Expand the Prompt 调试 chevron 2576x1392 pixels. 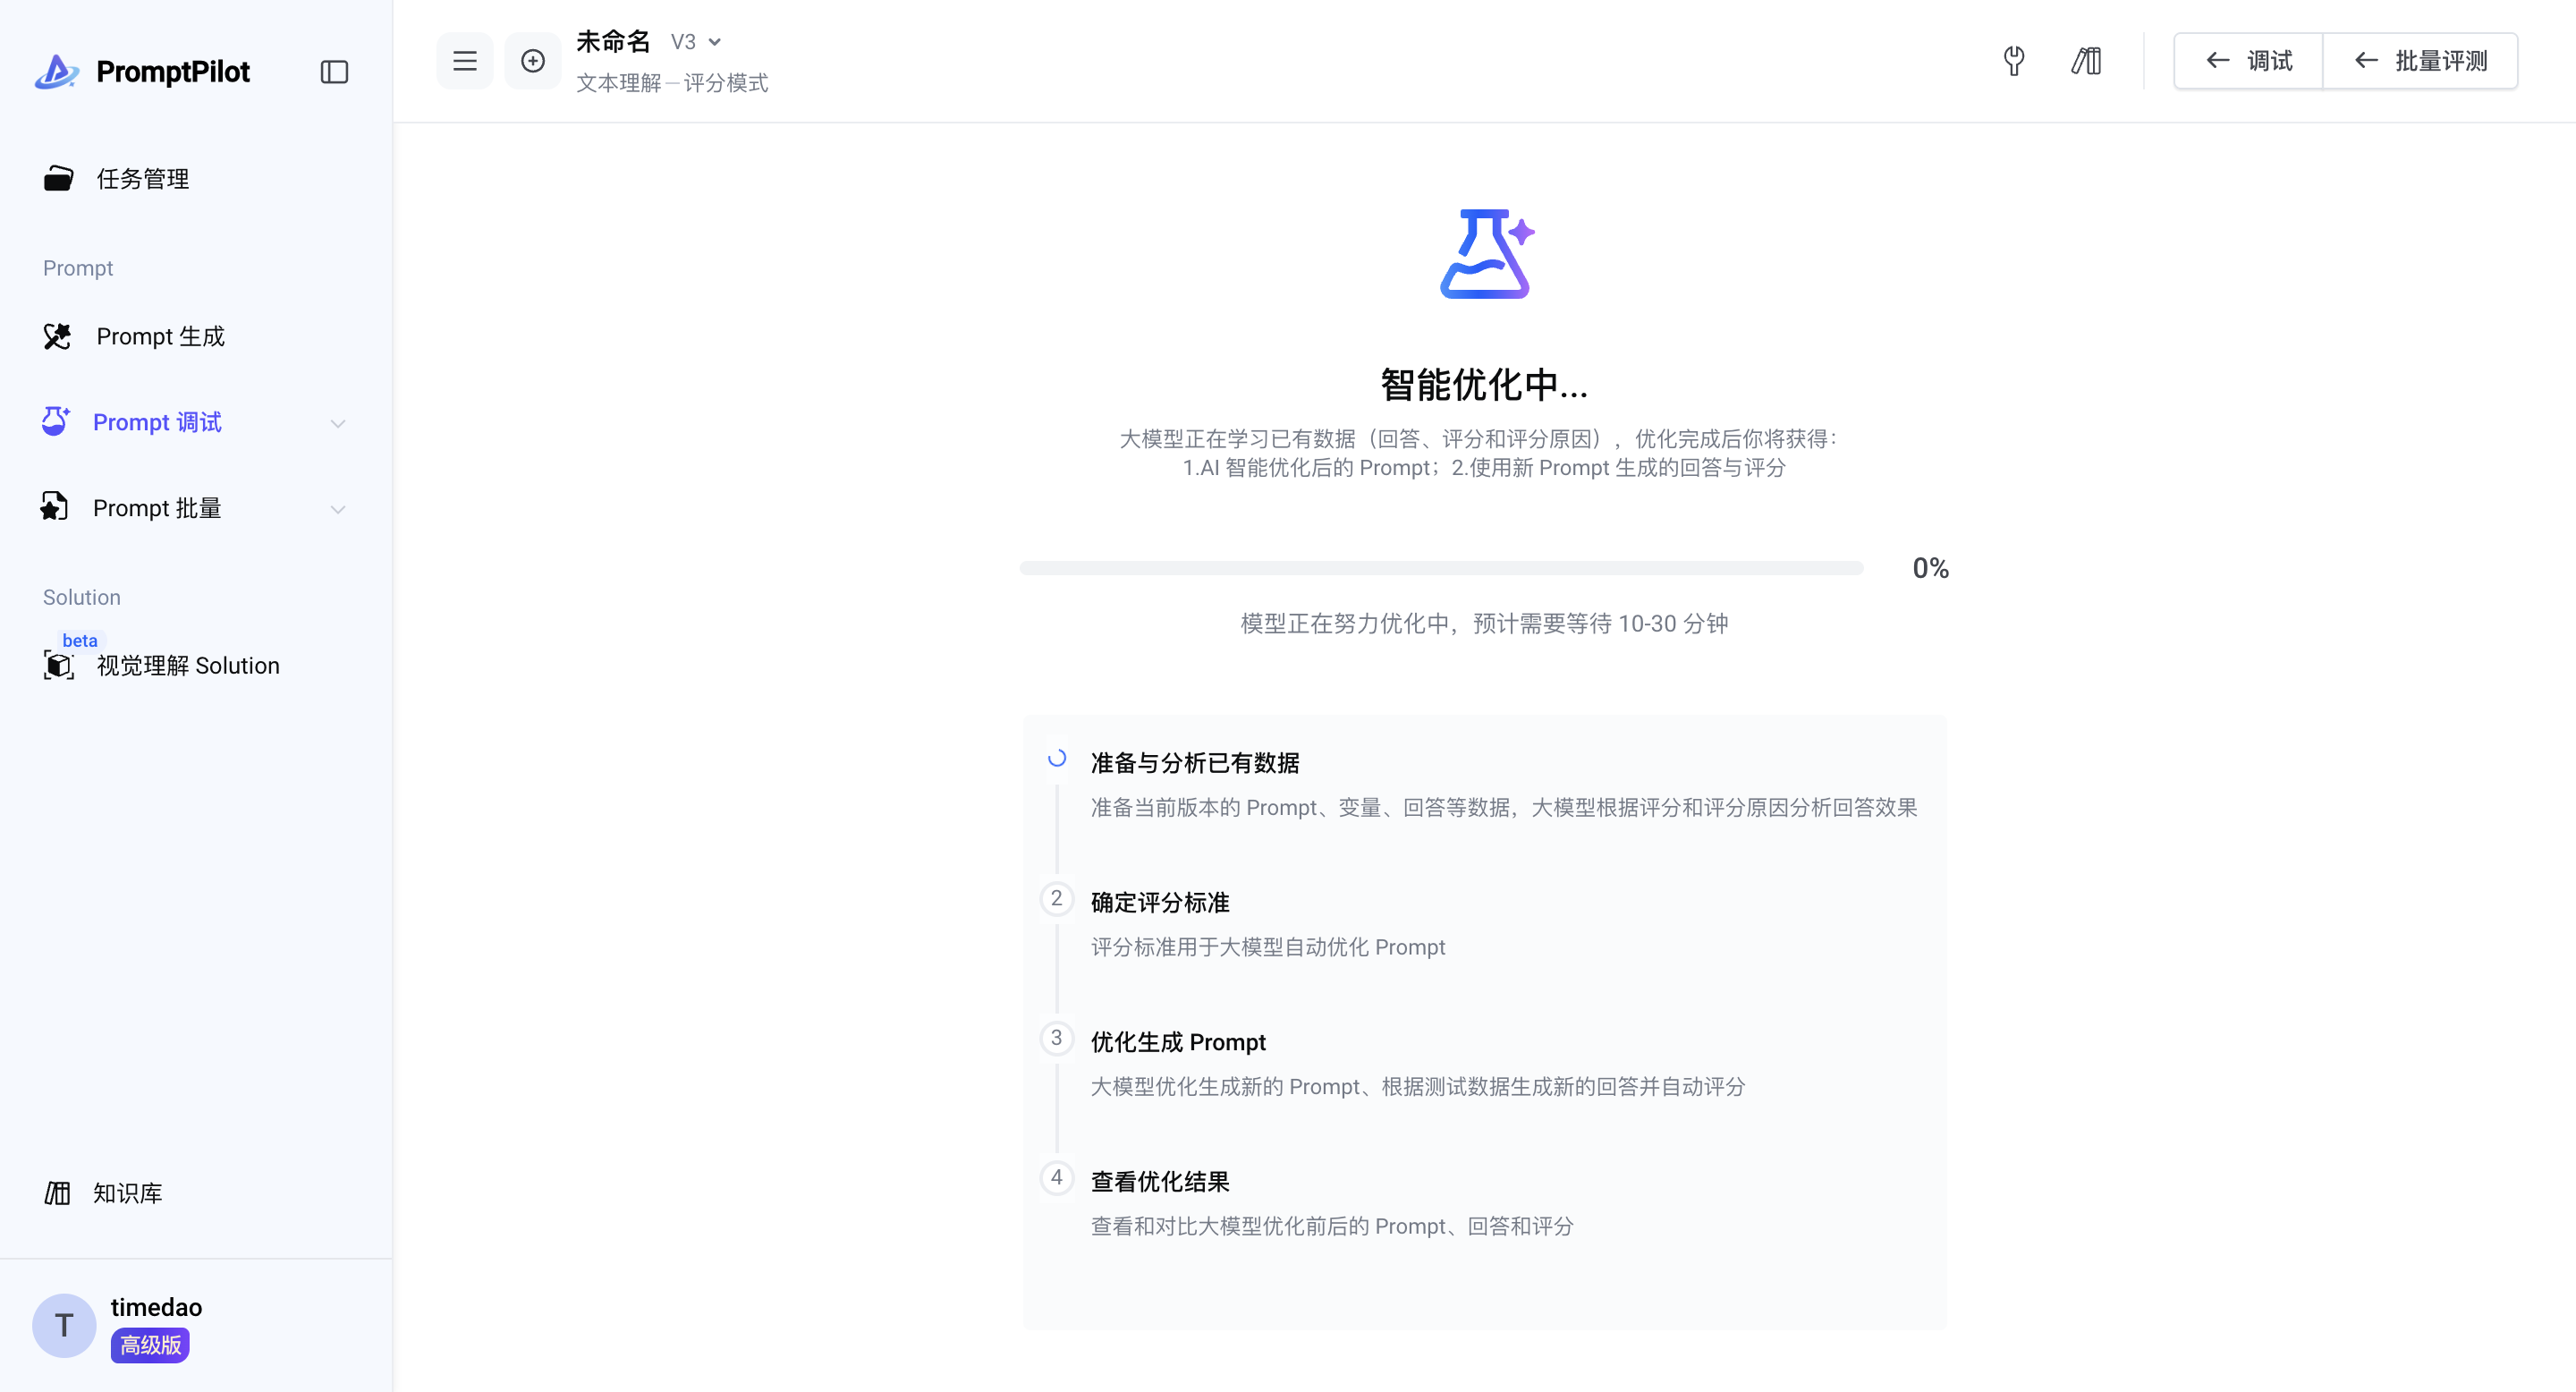coord(338,423)
